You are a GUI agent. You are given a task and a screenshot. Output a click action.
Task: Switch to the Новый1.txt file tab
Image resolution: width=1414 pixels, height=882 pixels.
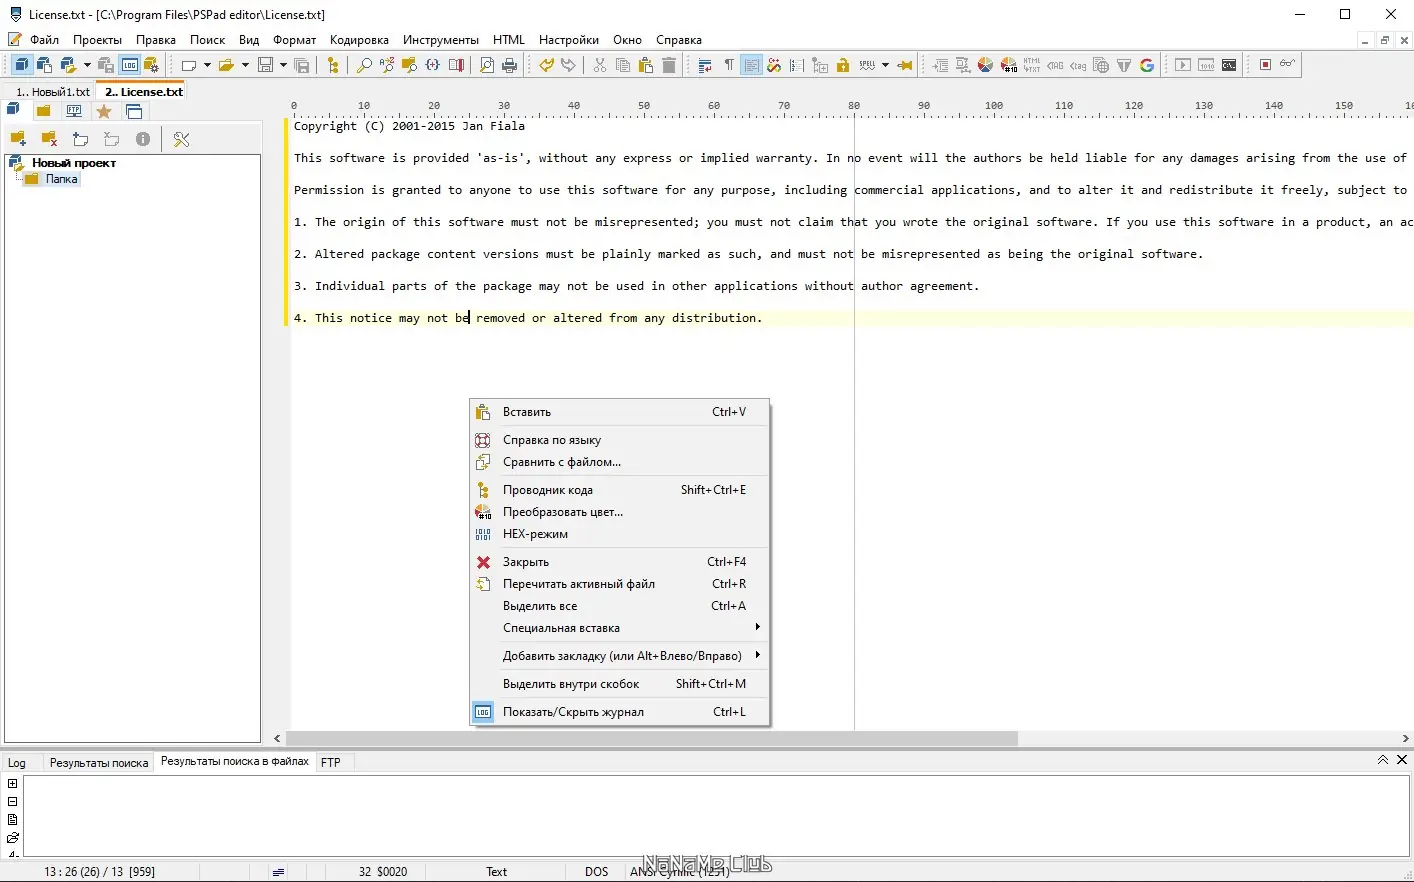pyautogui.click(x=53, y=92)
